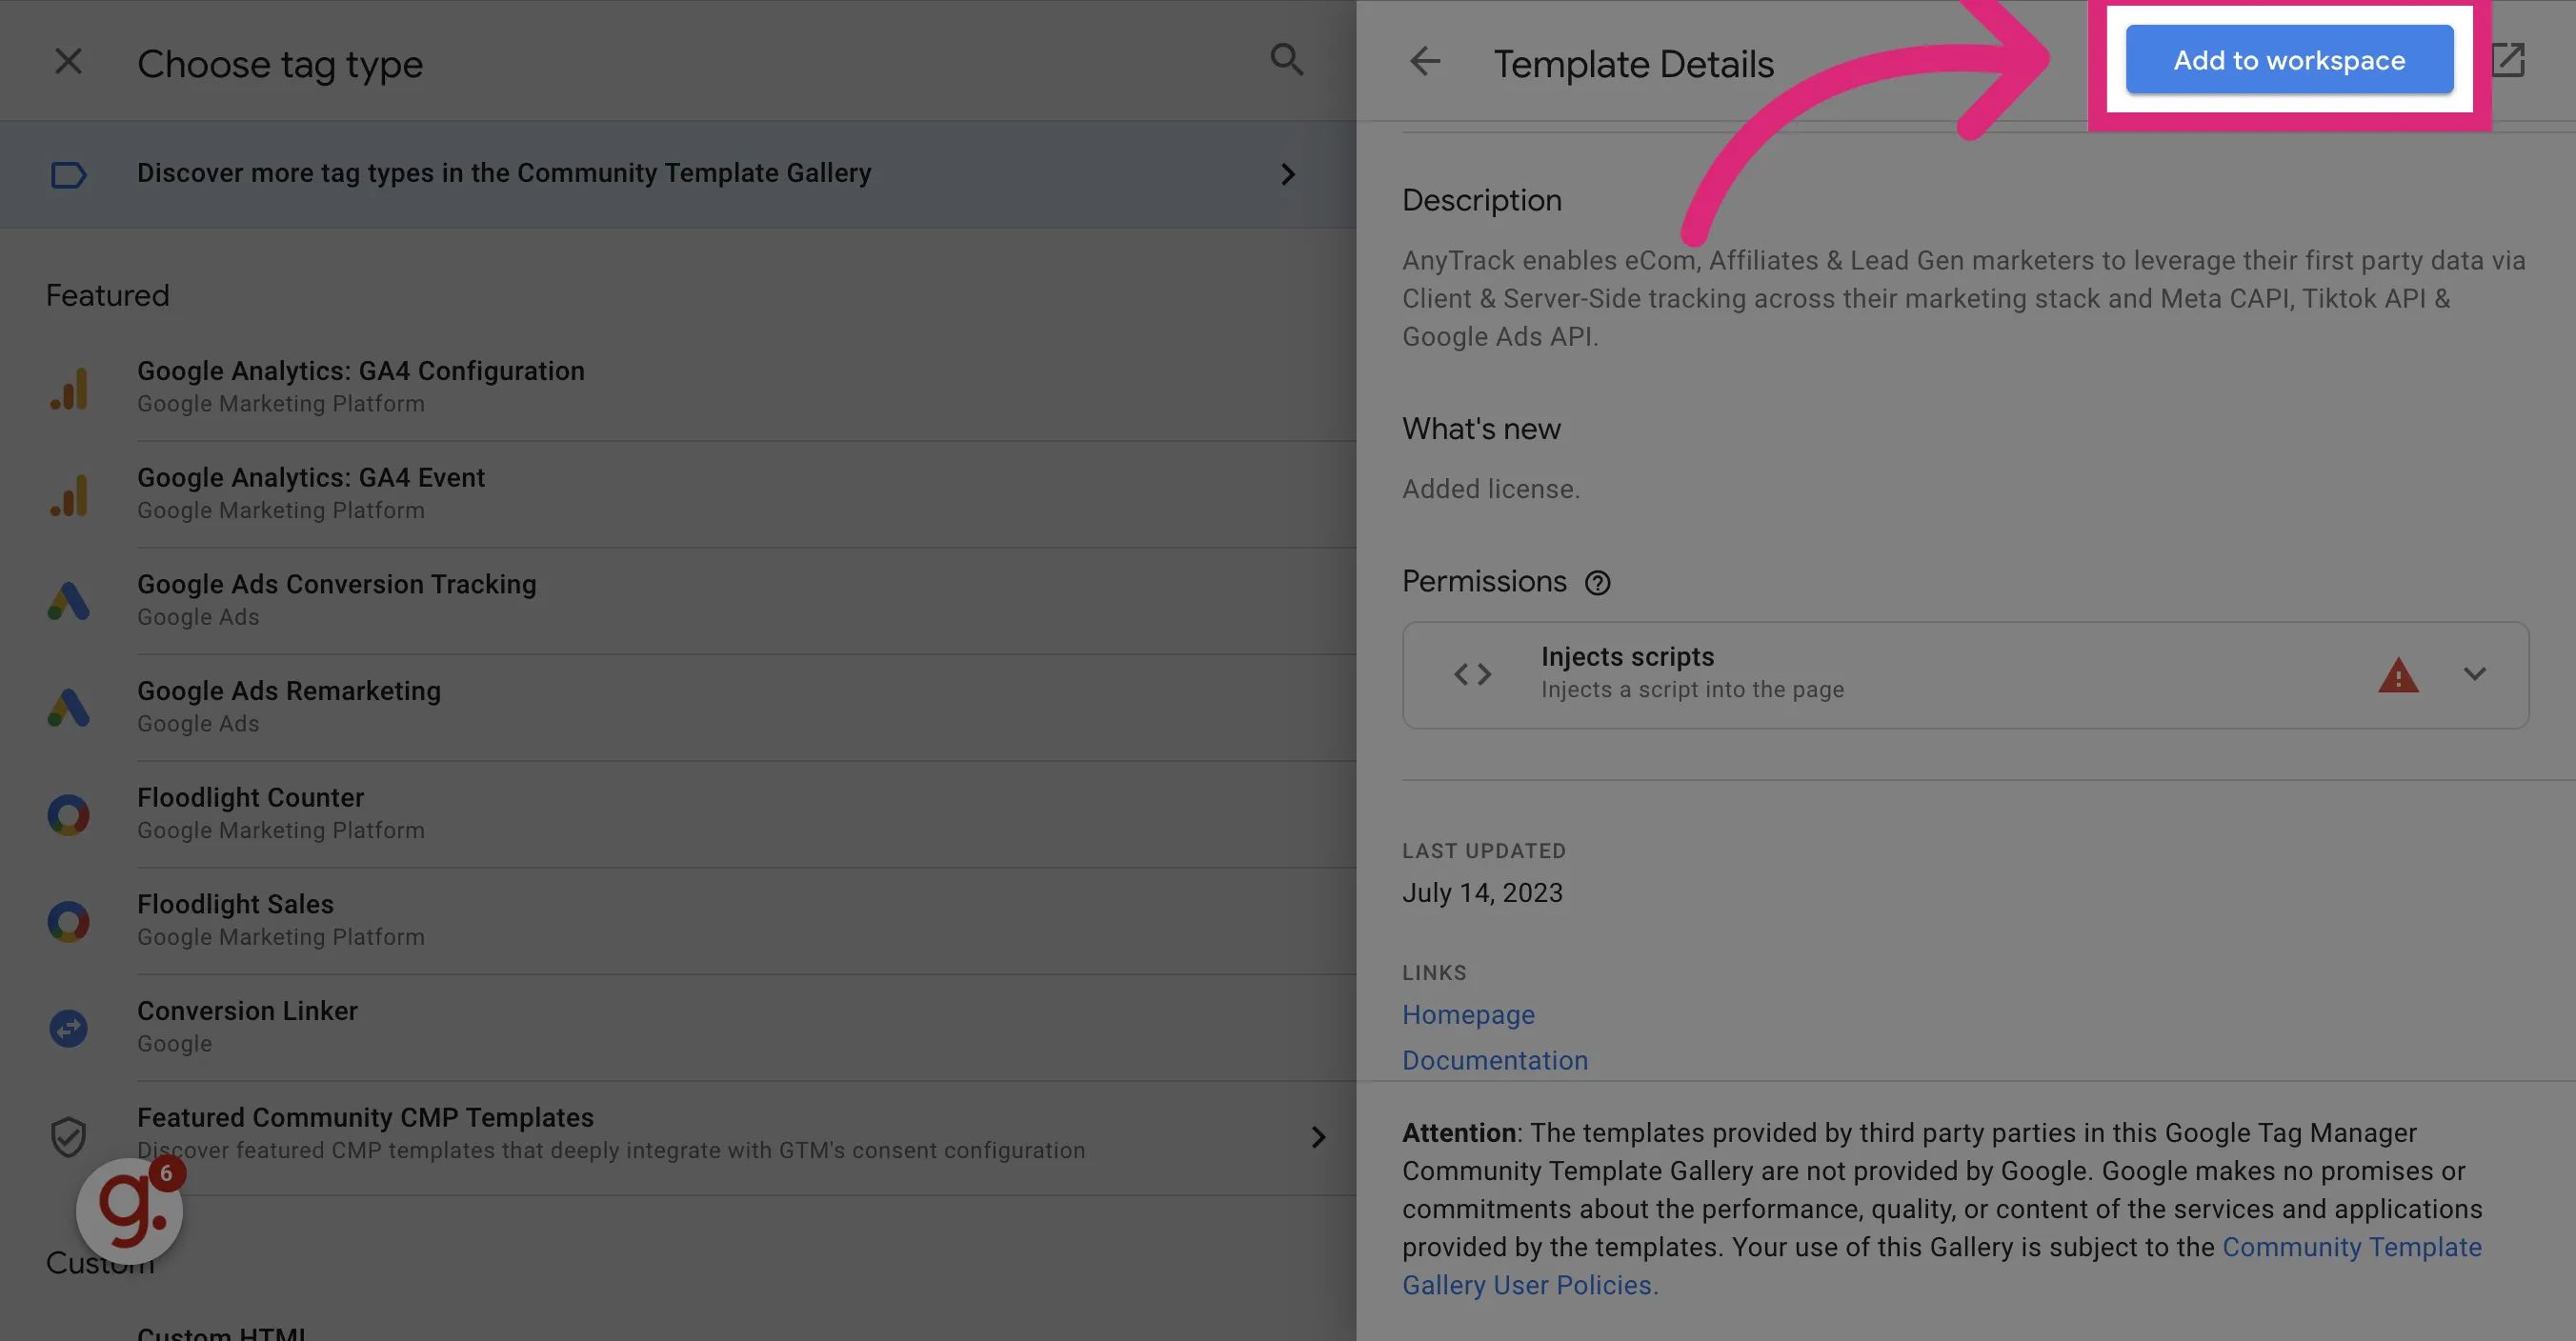Click the CMP Templates shield icon
Viewport: 2576px width, 1341px height.
point(69,1137)
